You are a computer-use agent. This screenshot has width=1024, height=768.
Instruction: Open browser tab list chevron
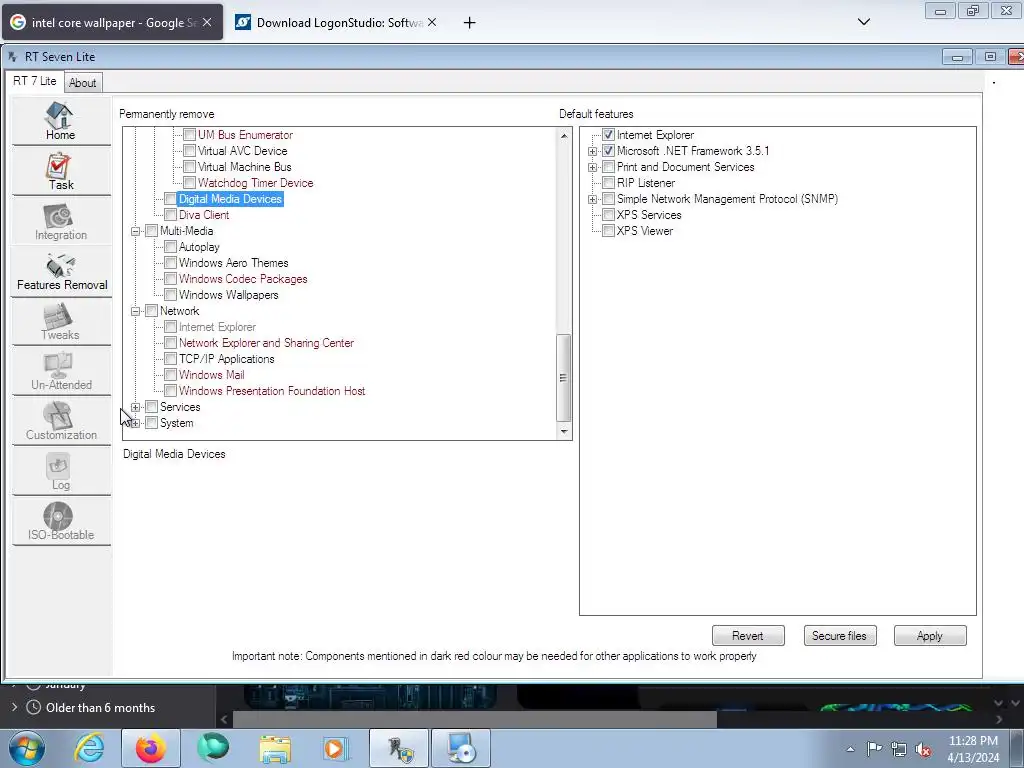[x=863, y=22]
